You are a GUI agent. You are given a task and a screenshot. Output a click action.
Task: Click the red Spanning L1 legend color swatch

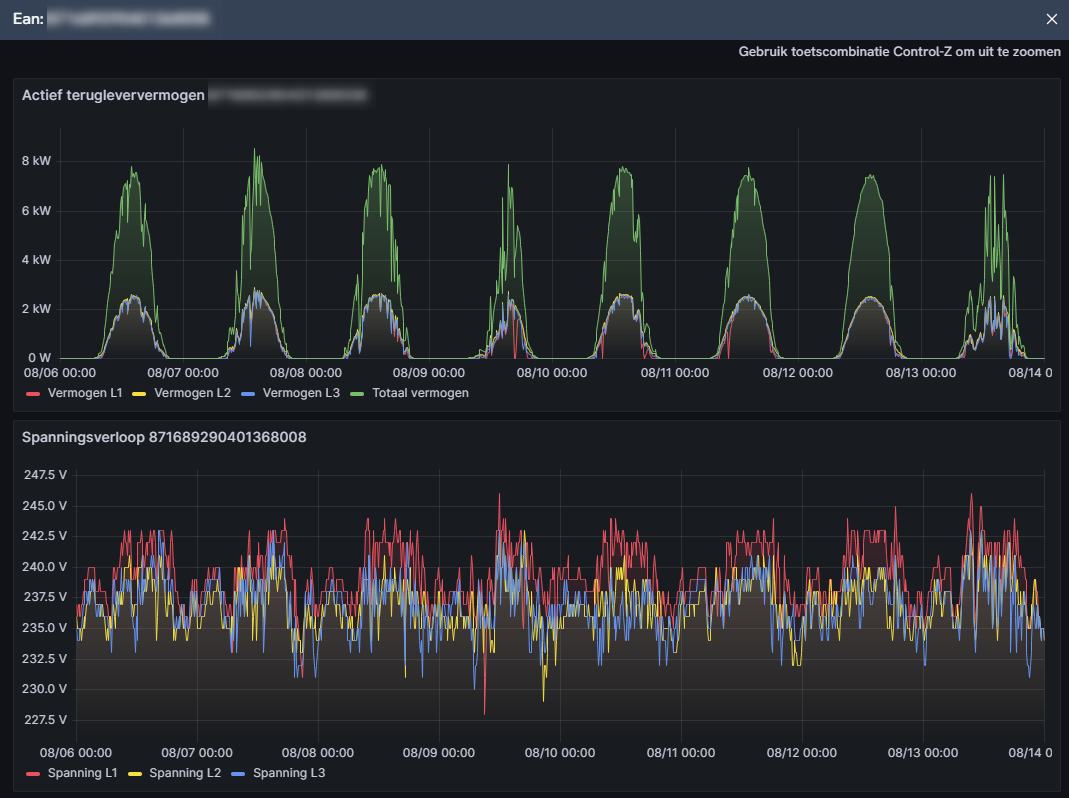click(x=32, y=774)
